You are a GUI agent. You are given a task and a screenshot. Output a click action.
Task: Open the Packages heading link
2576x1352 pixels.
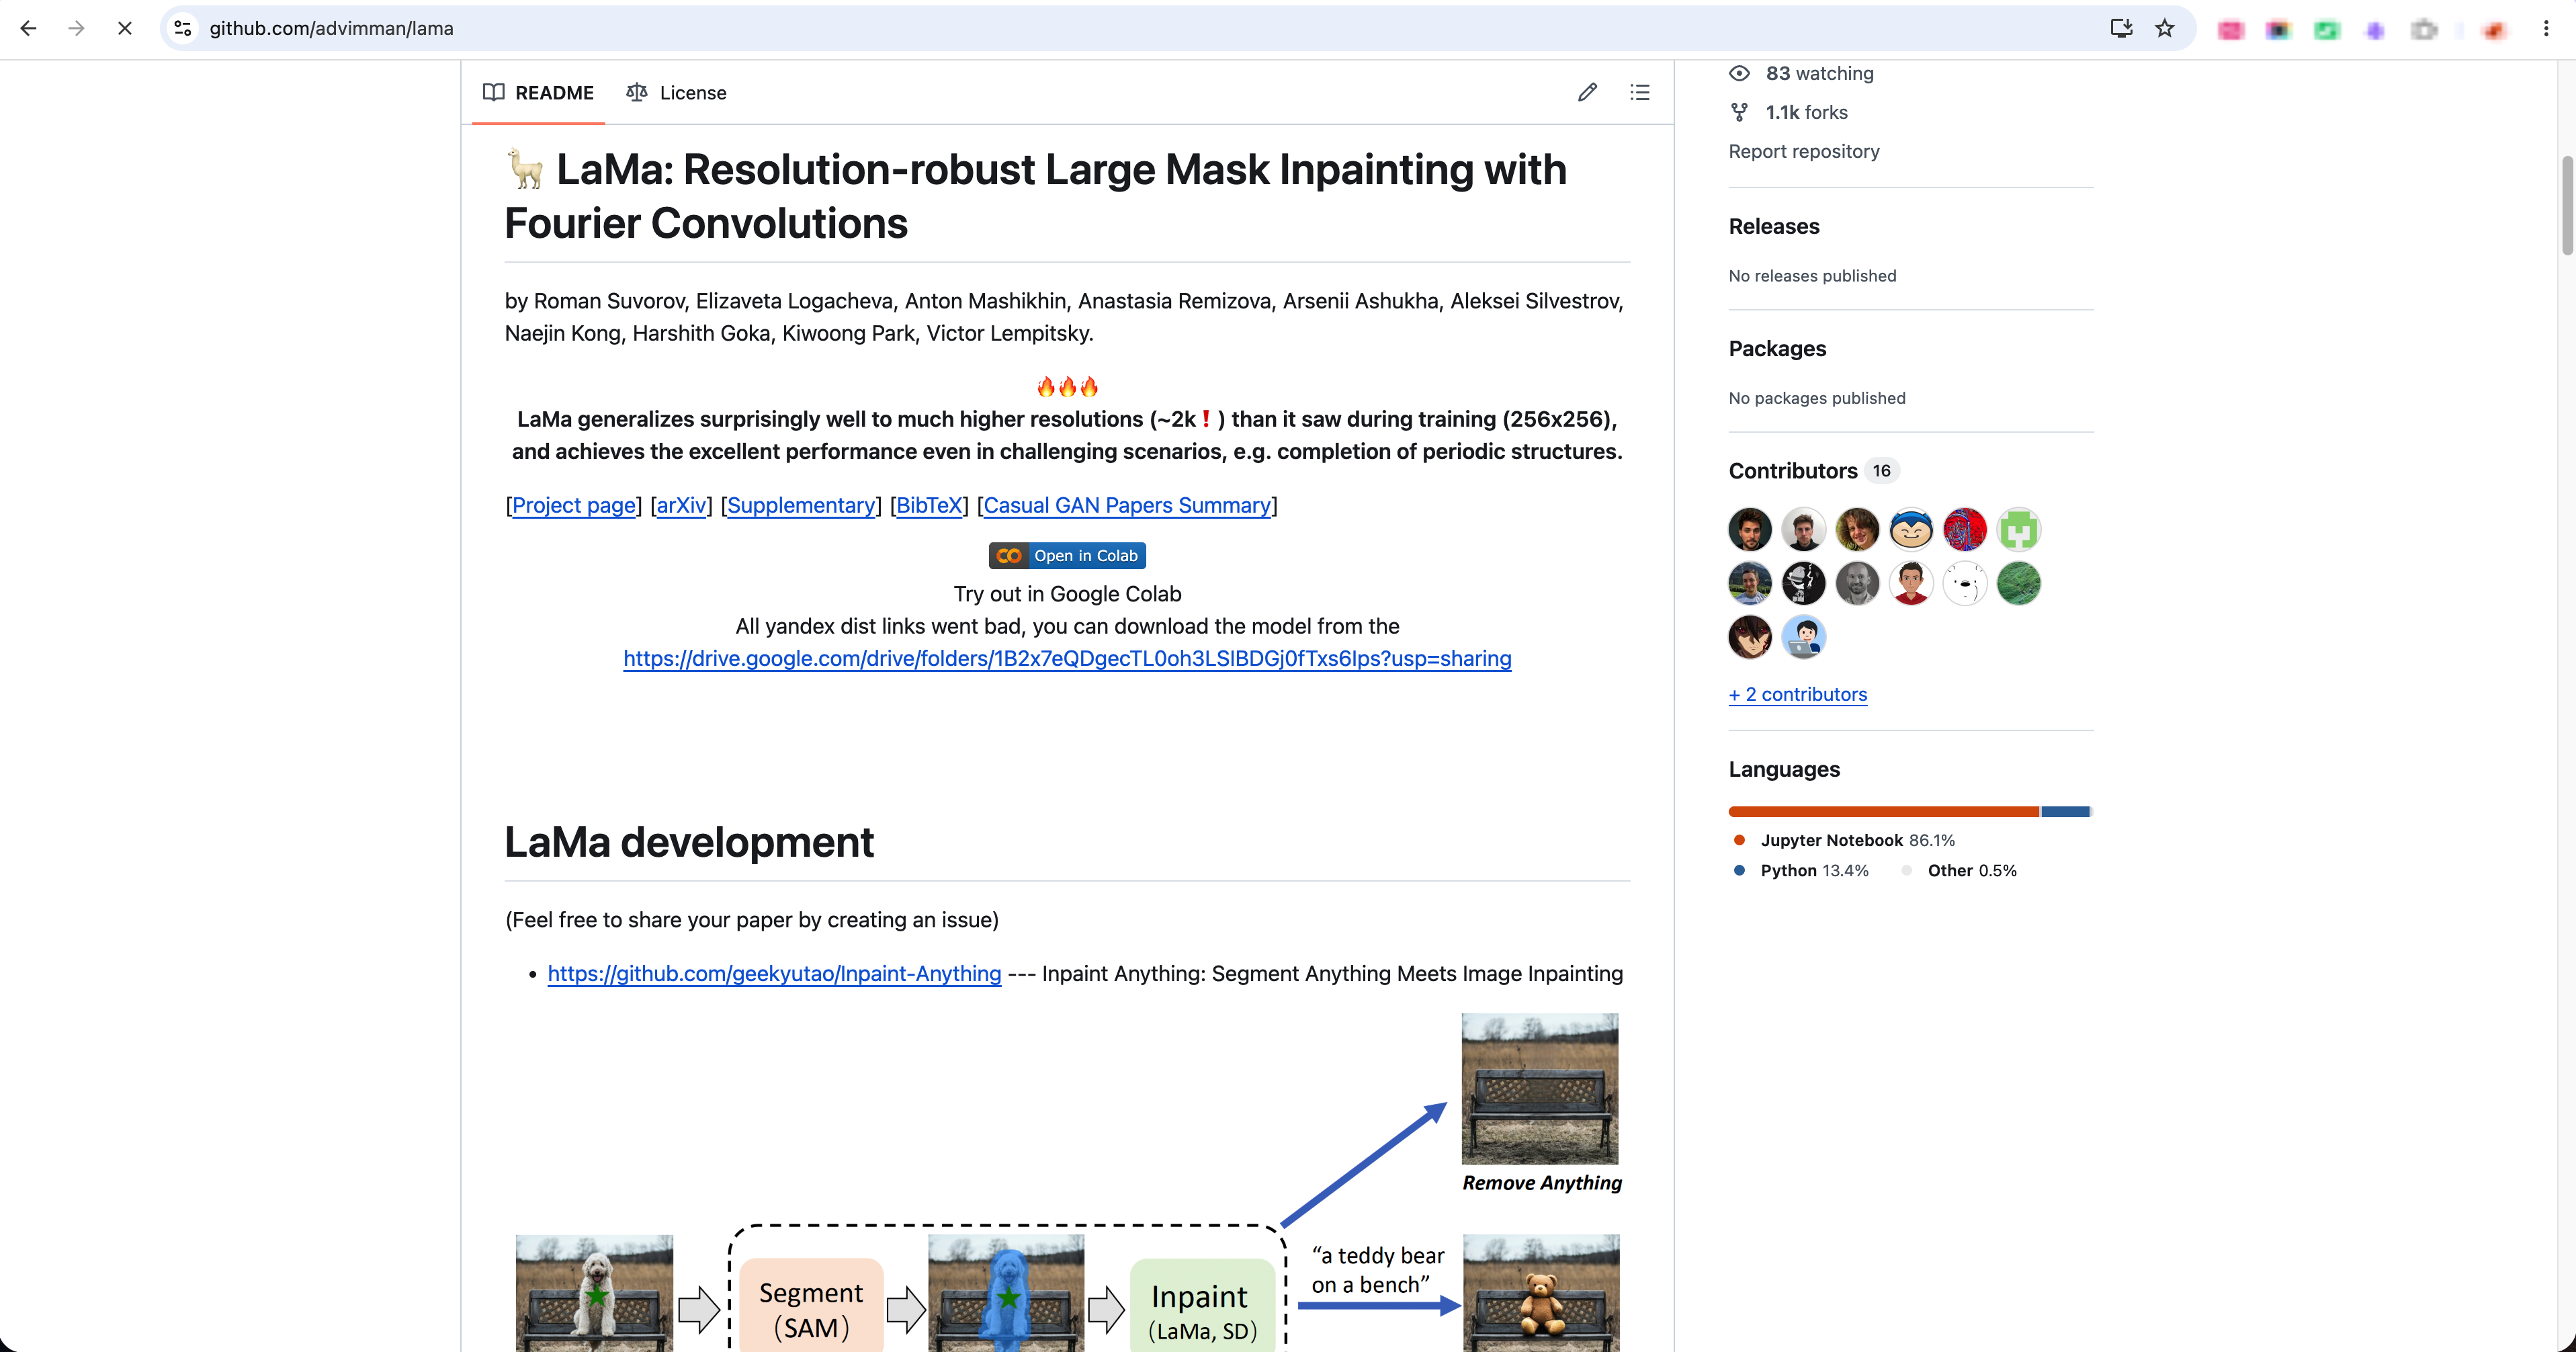coord(1777,349)
